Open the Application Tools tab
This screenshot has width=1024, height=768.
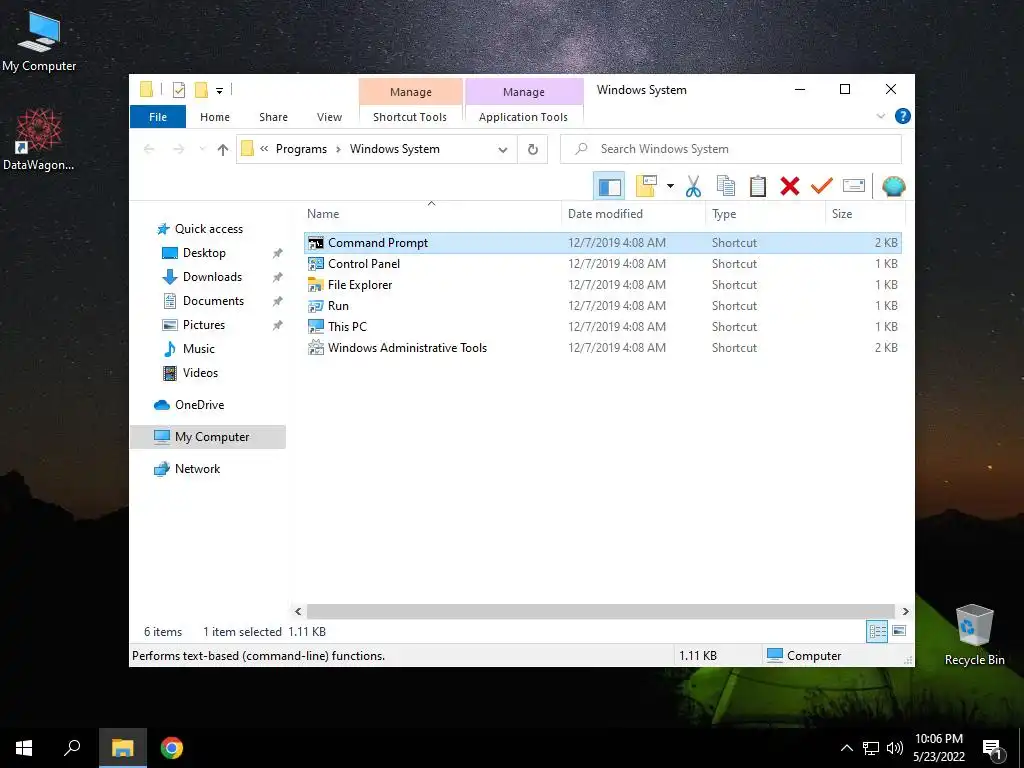pos(523,117)
